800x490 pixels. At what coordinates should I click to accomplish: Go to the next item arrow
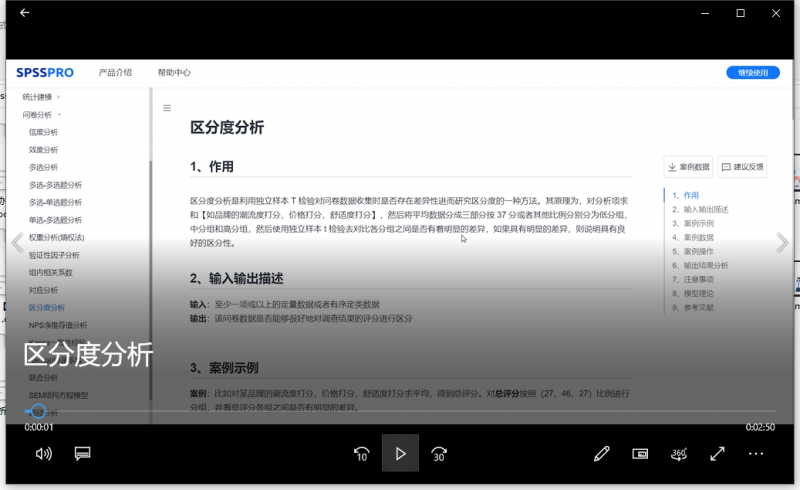tap(782, 242)
